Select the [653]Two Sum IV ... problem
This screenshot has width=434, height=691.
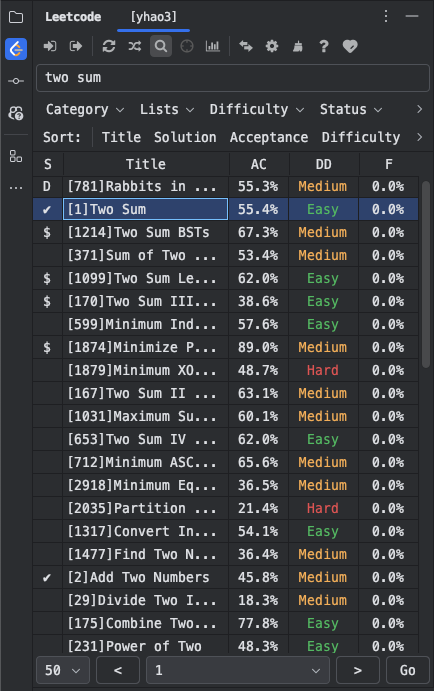point(145,439)
